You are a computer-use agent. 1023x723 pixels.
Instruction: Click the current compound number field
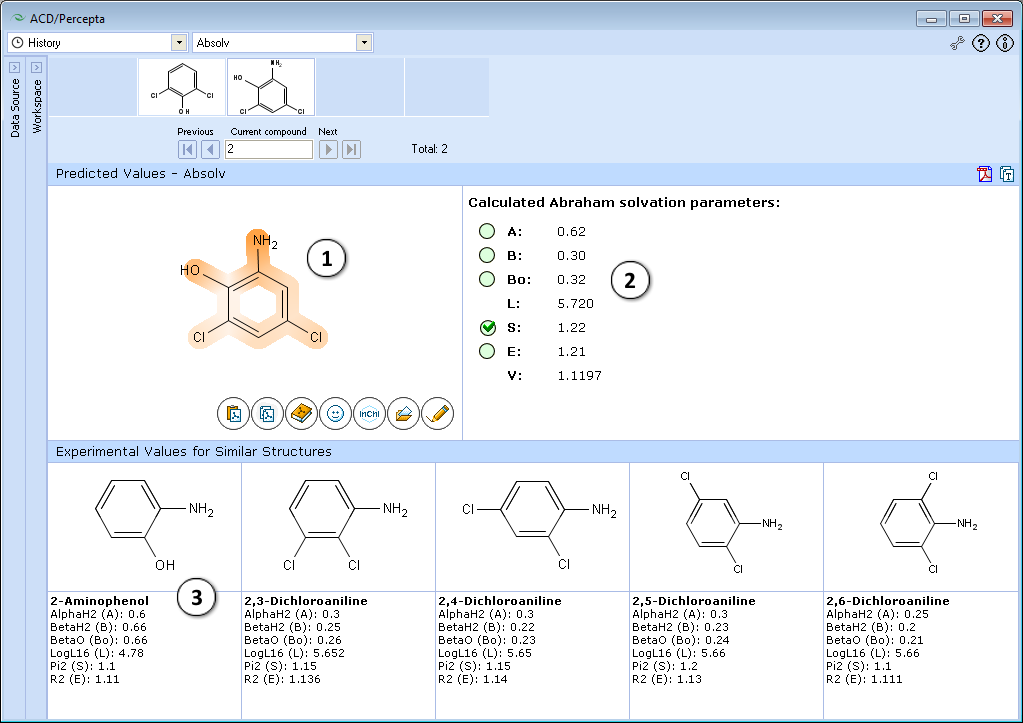(x=269, y=149)
